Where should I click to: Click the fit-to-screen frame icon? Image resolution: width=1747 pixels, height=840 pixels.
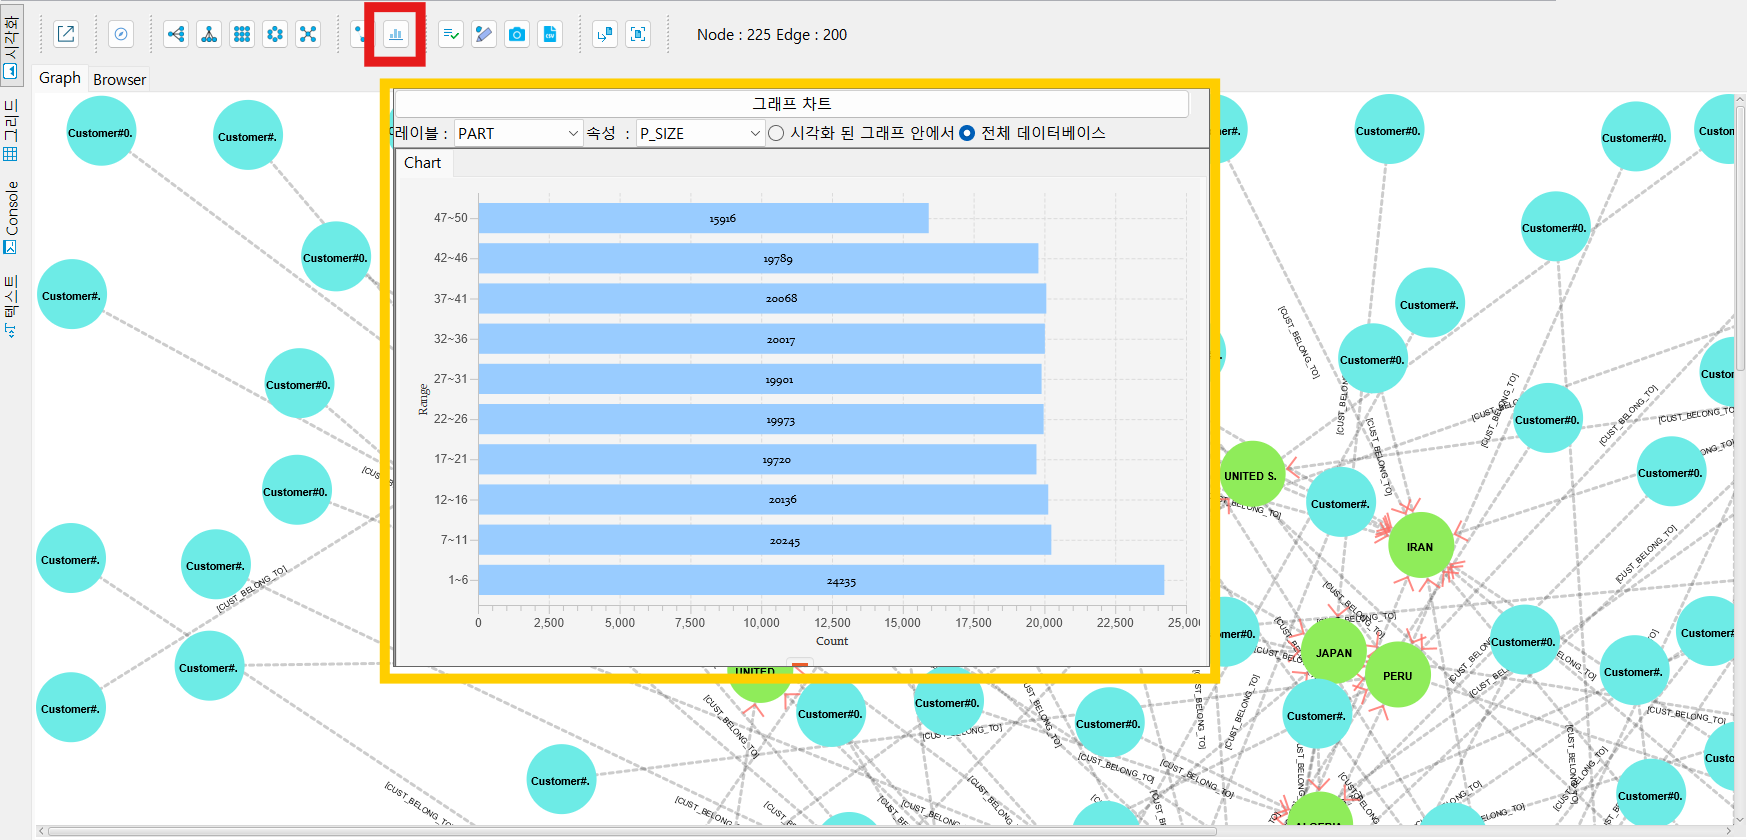click(x=638, y=34)
